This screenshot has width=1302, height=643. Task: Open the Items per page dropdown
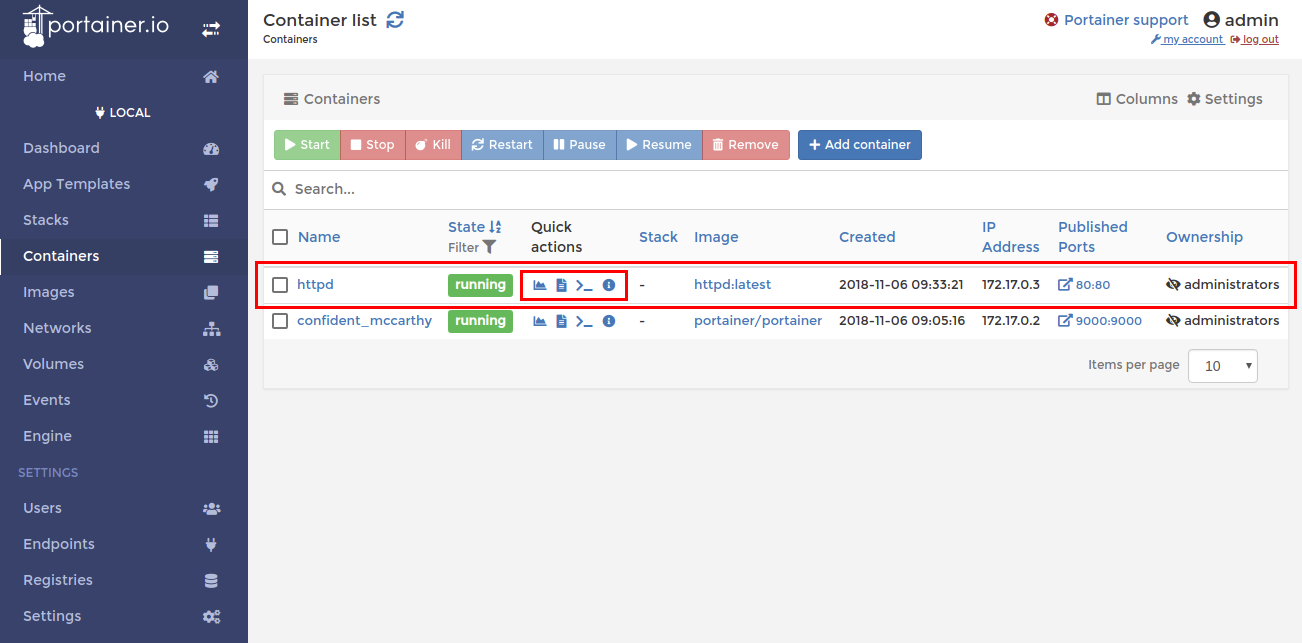[1222, 366]
